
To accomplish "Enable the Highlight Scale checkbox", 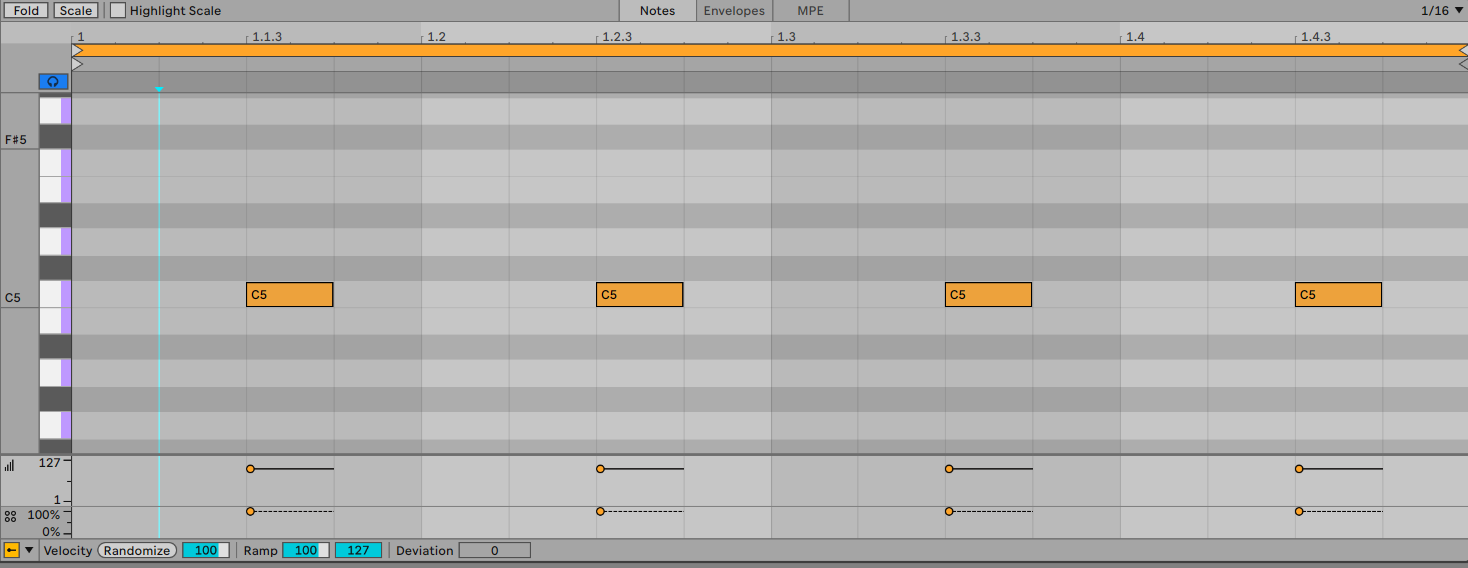I will coord(118,11).
